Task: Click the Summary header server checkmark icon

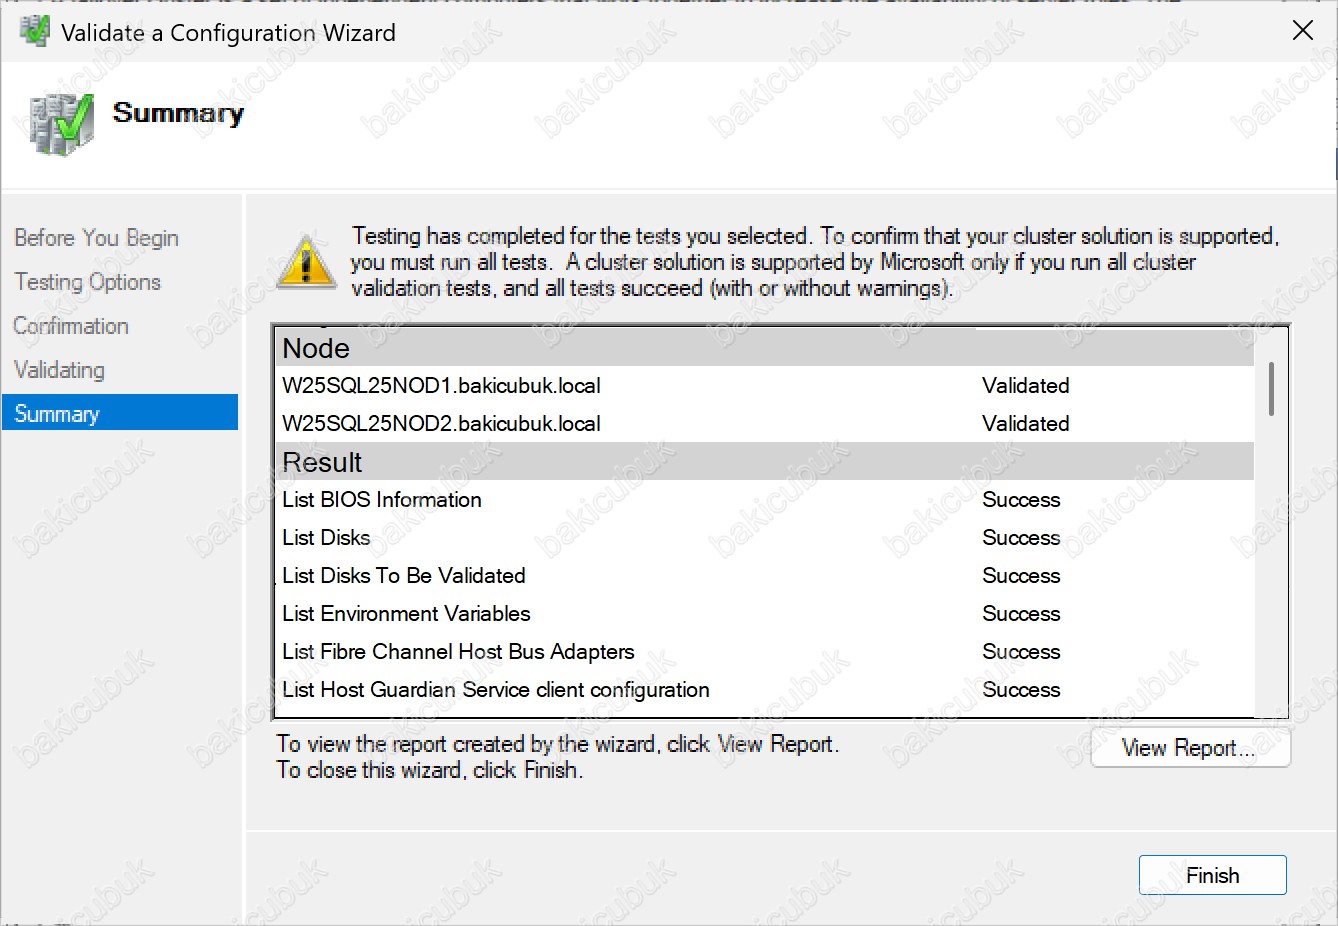Action: point(61,124)
